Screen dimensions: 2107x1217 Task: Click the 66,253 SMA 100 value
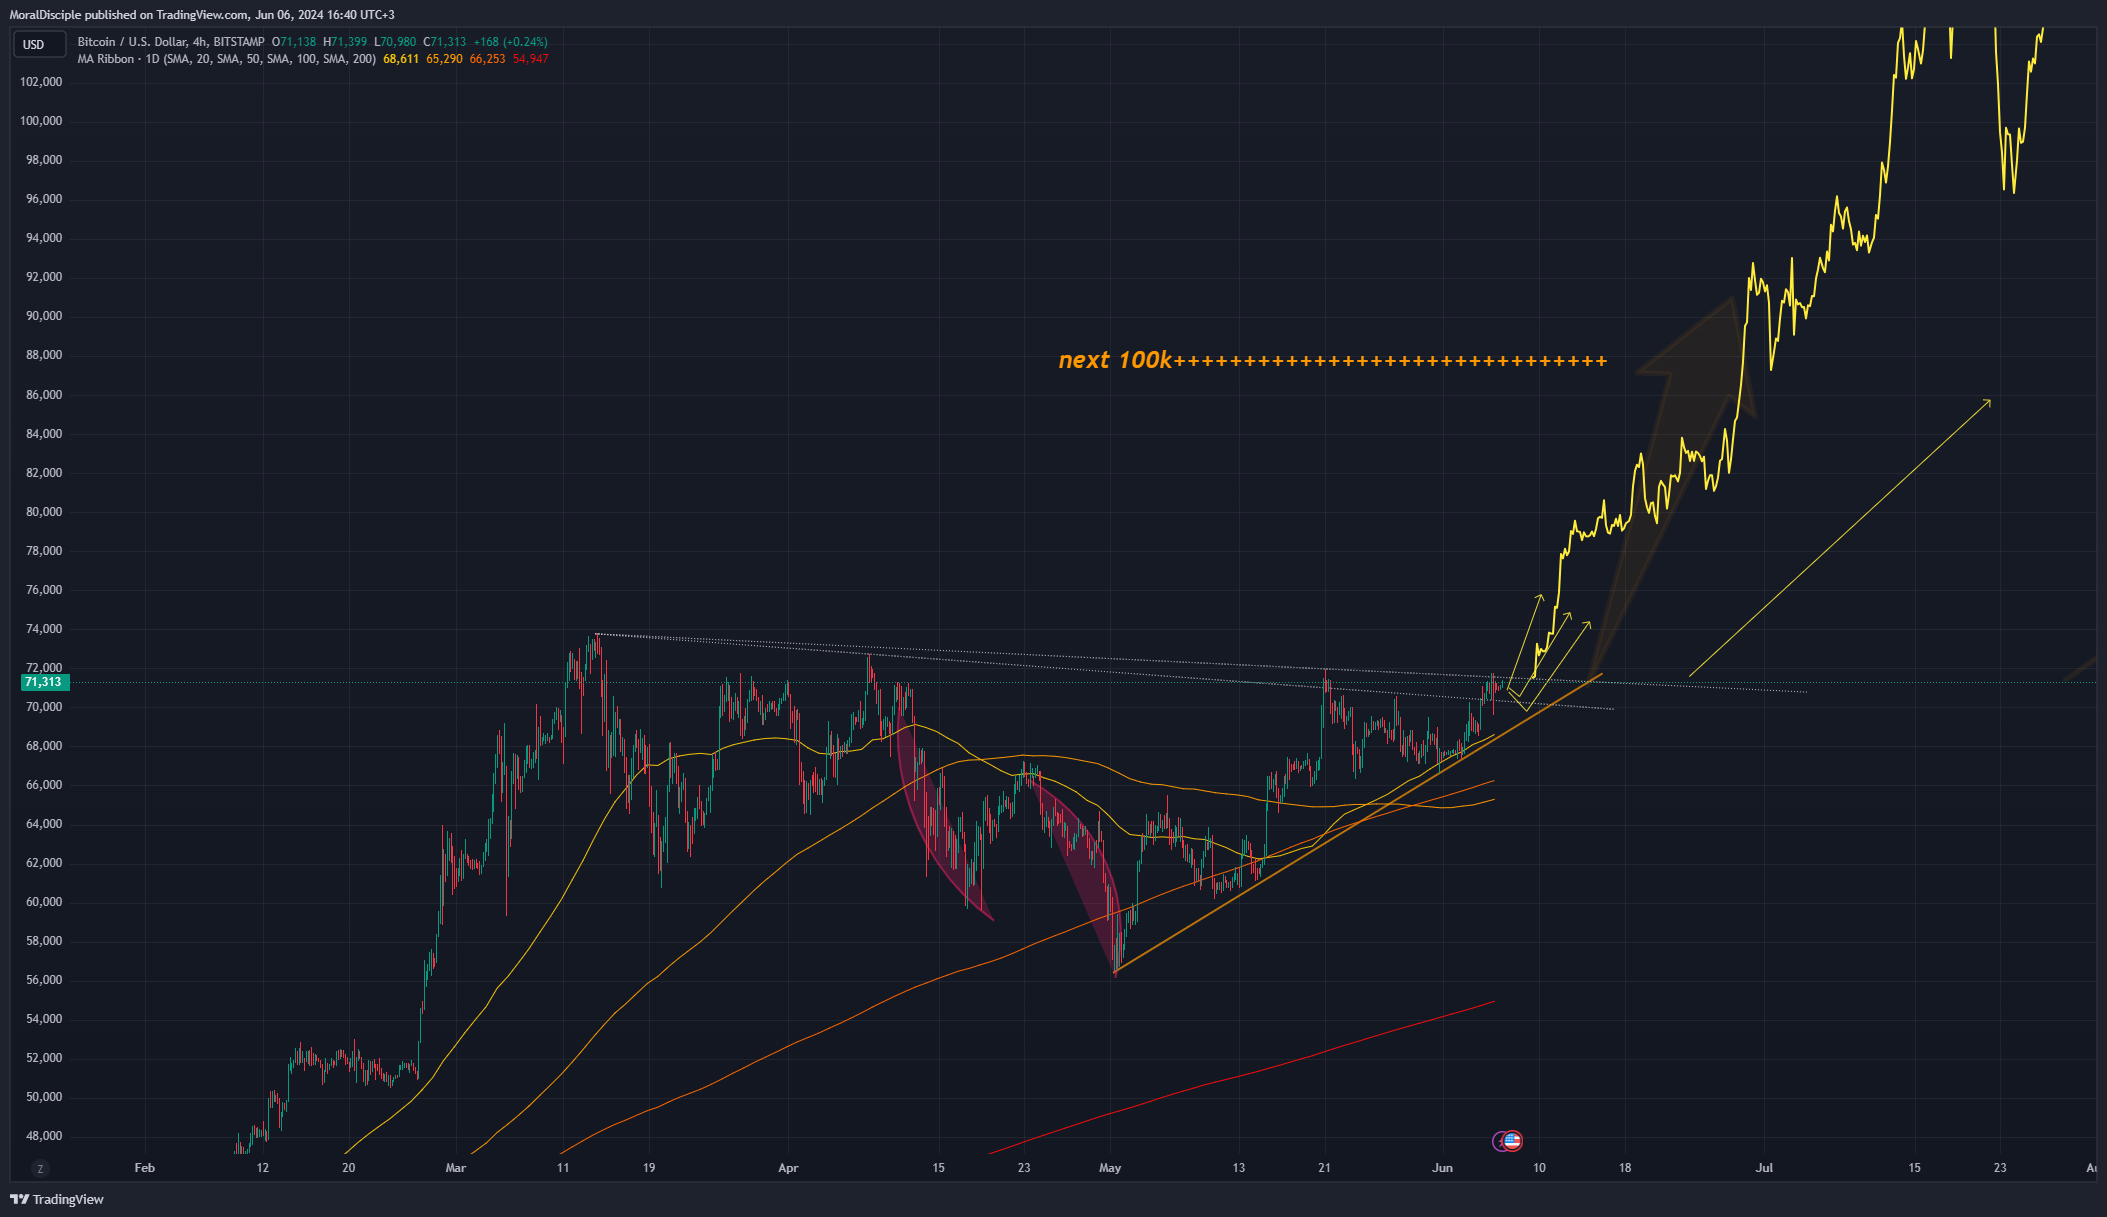[x=487, y=59]
